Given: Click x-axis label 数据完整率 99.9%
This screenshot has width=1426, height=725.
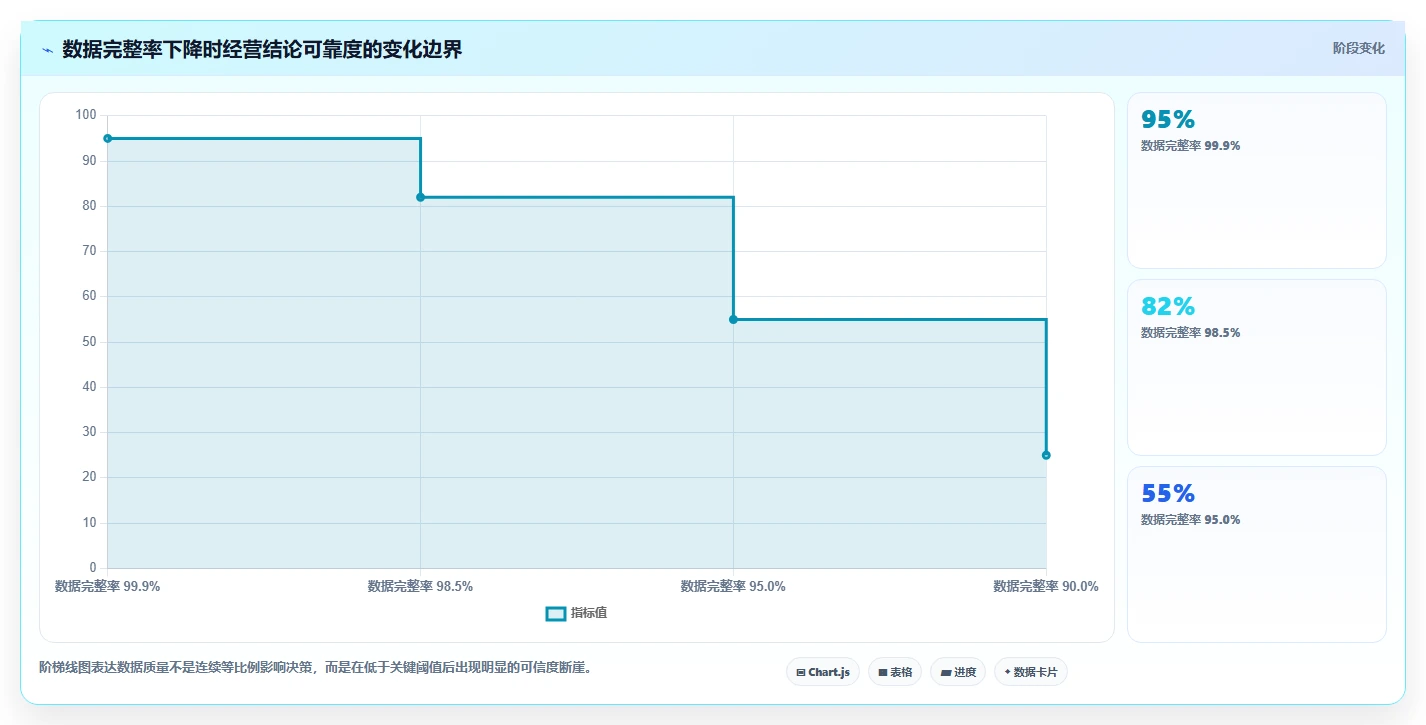Looking at the screenshot, I should click(107, 586).
